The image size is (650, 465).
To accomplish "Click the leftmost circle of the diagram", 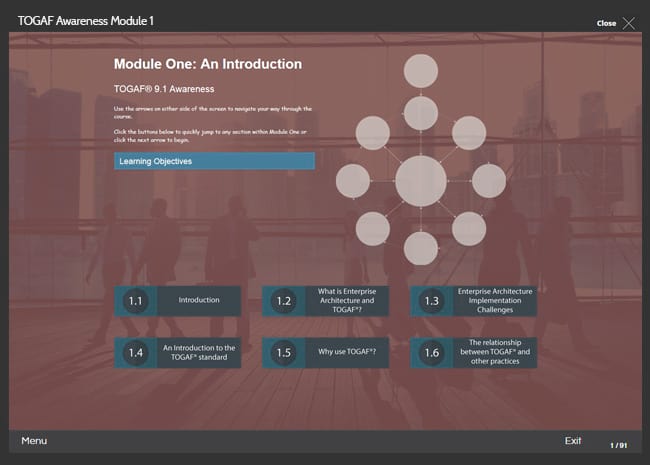I will 353,181.
